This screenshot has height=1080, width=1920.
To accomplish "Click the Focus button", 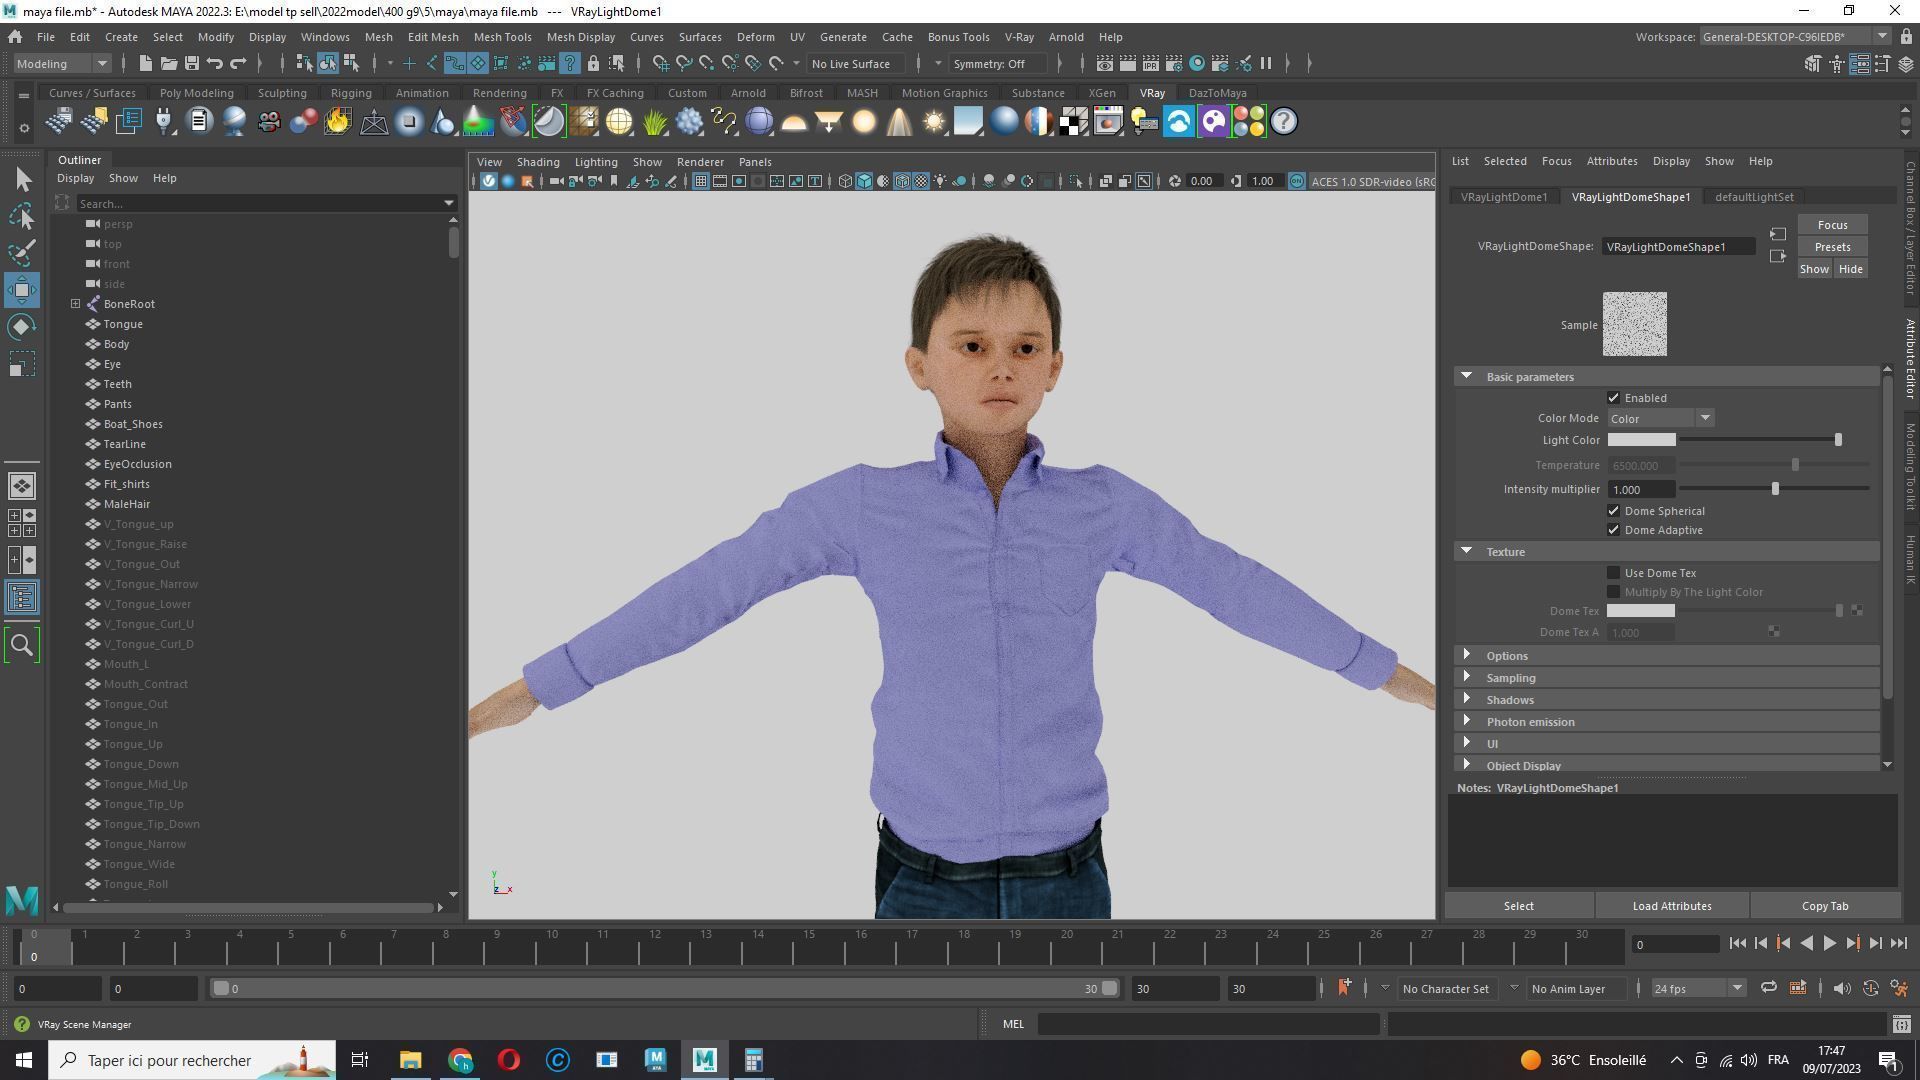I will tap(1832, 225).
